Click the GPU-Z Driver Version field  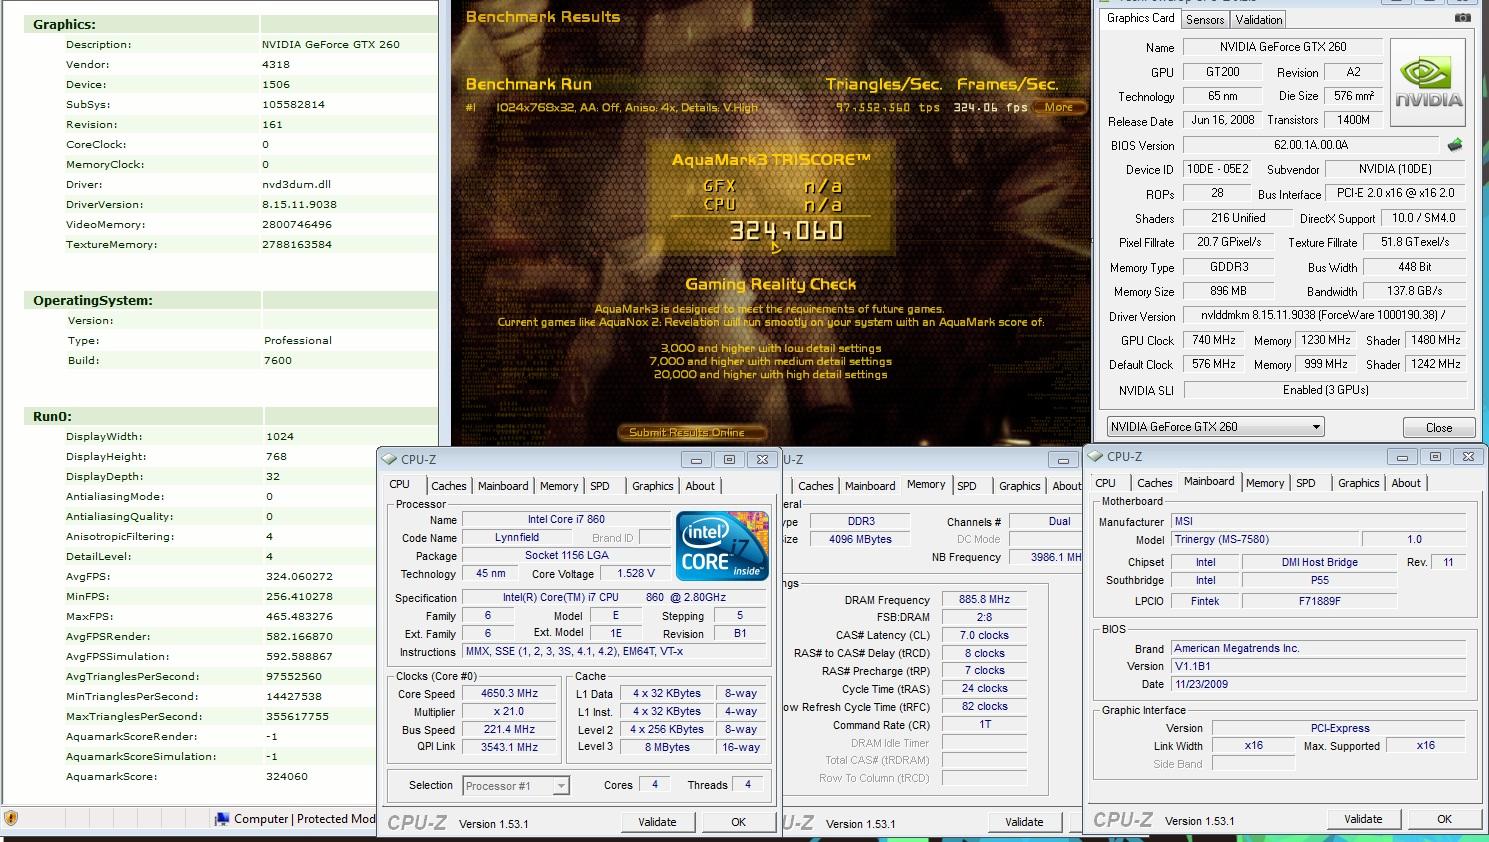[x=1324, y=316]
